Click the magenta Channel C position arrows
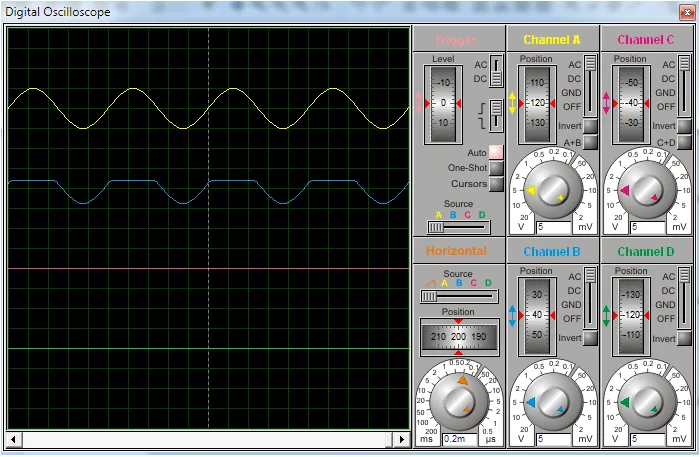 [606, 103]
